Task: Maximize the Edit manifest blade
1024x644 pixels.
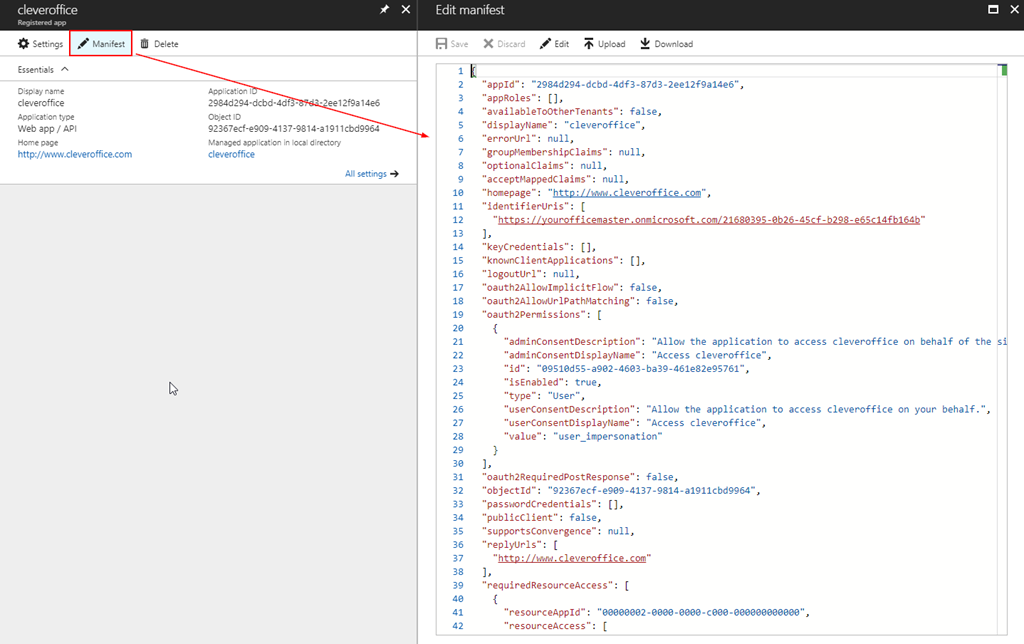Action: tap(993, 9)
